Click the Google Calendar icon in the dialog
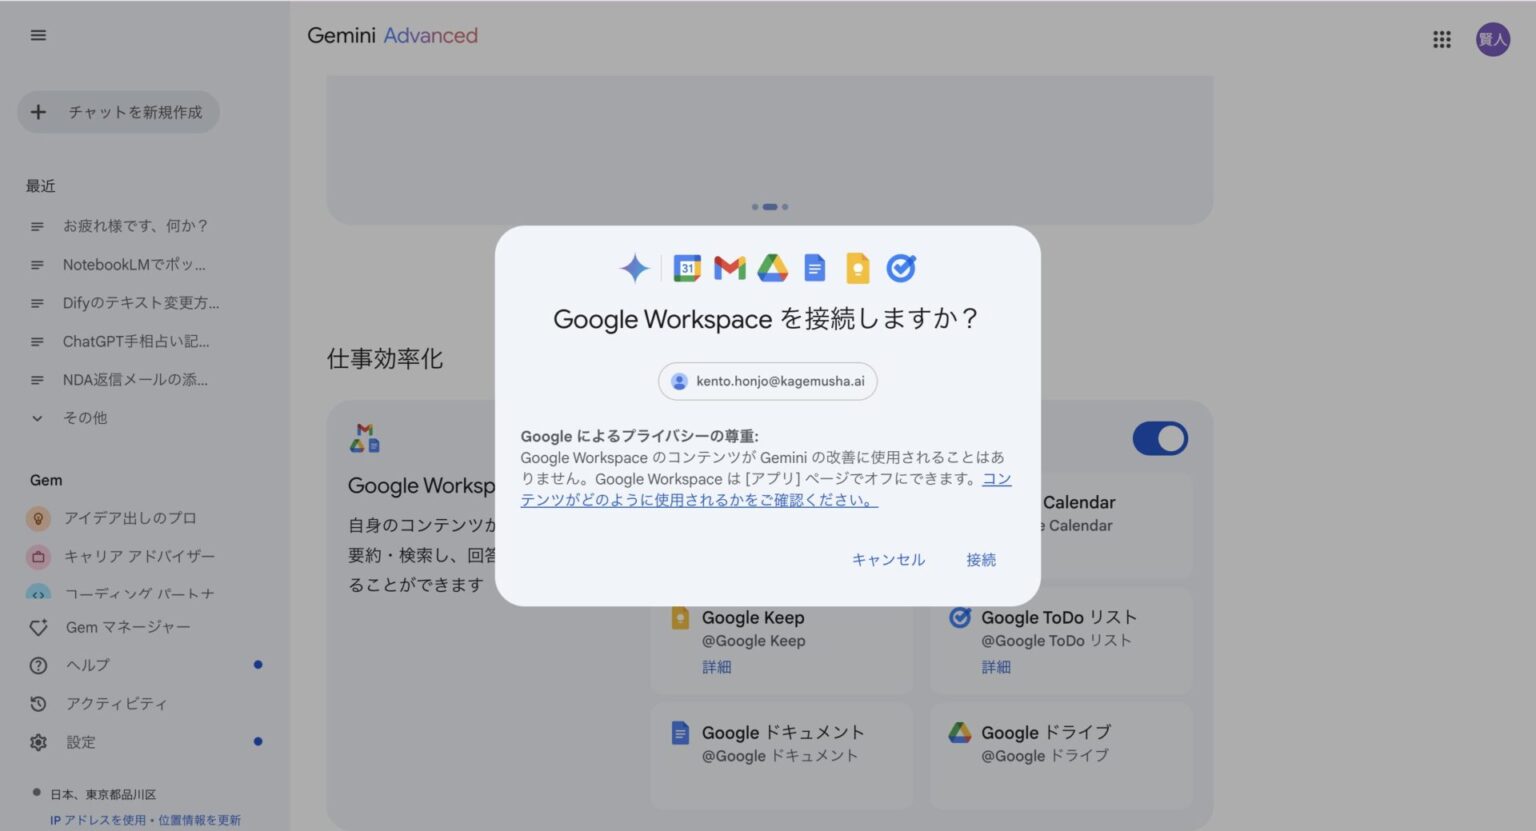The width and height of the screenshot is (1536, 831). coord(687,267)
